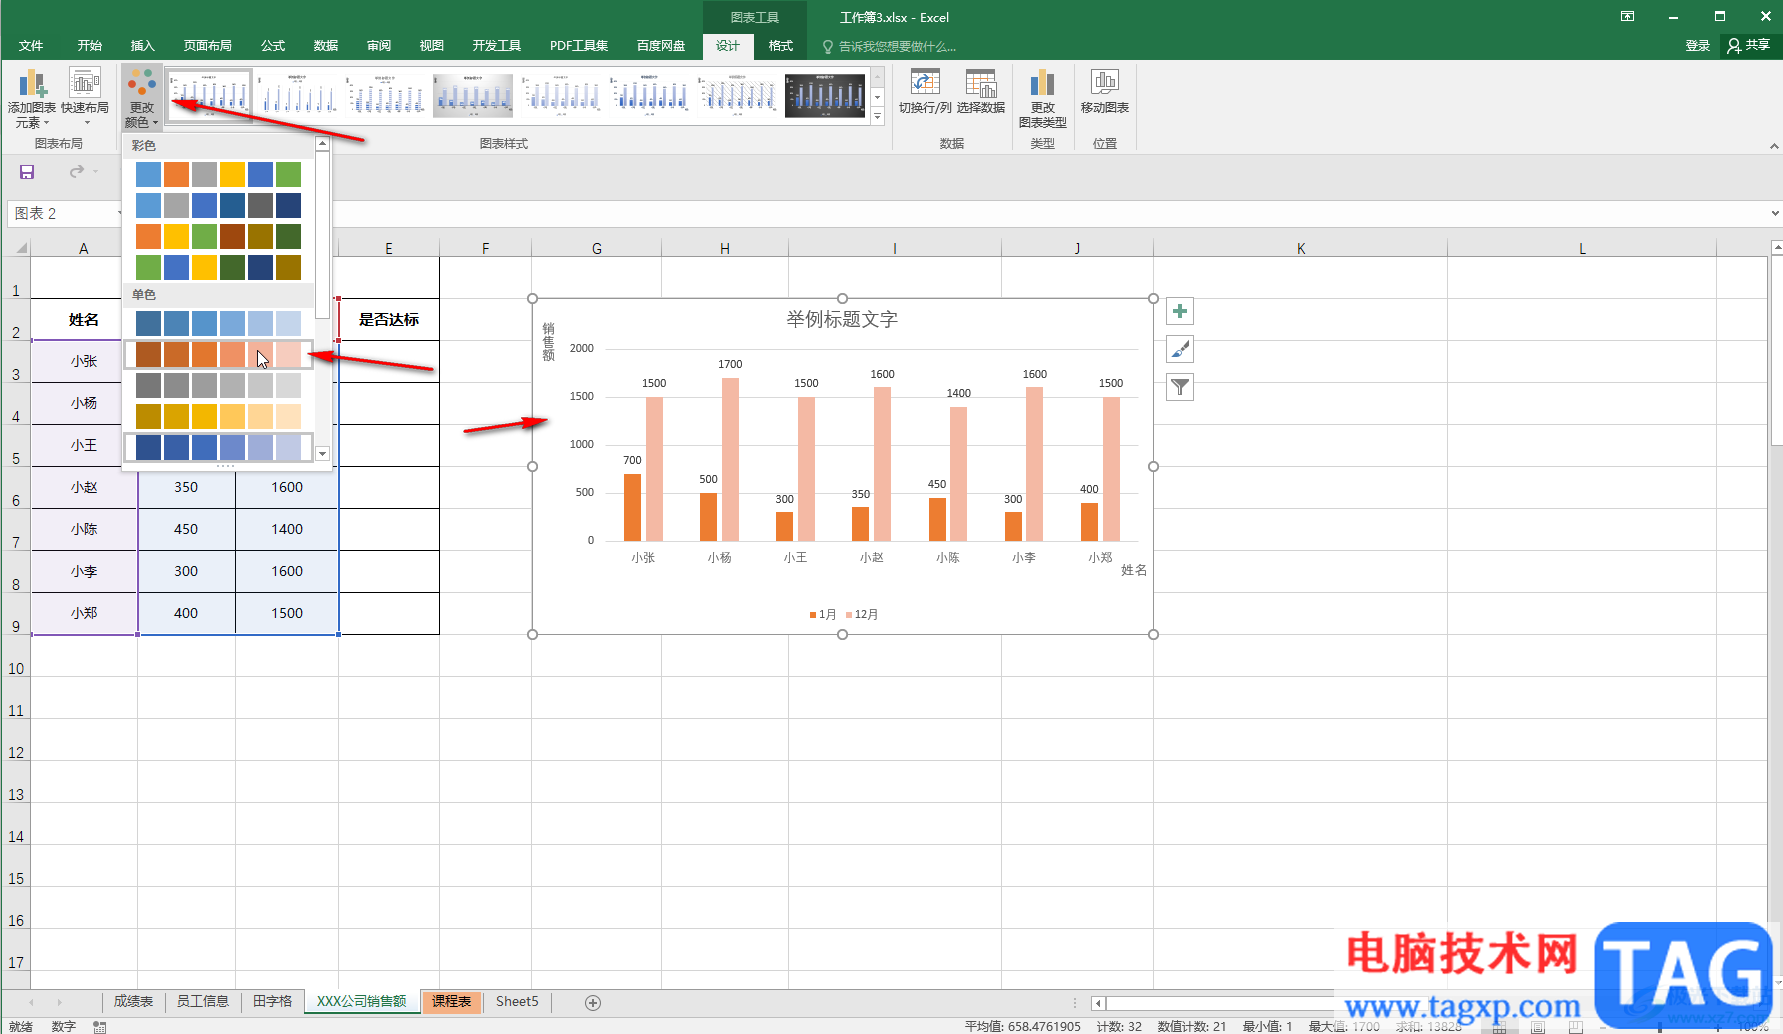Select the dark black chart style thumbnail
This screenshot has height=1034, width=1783.
coord(826,94)
